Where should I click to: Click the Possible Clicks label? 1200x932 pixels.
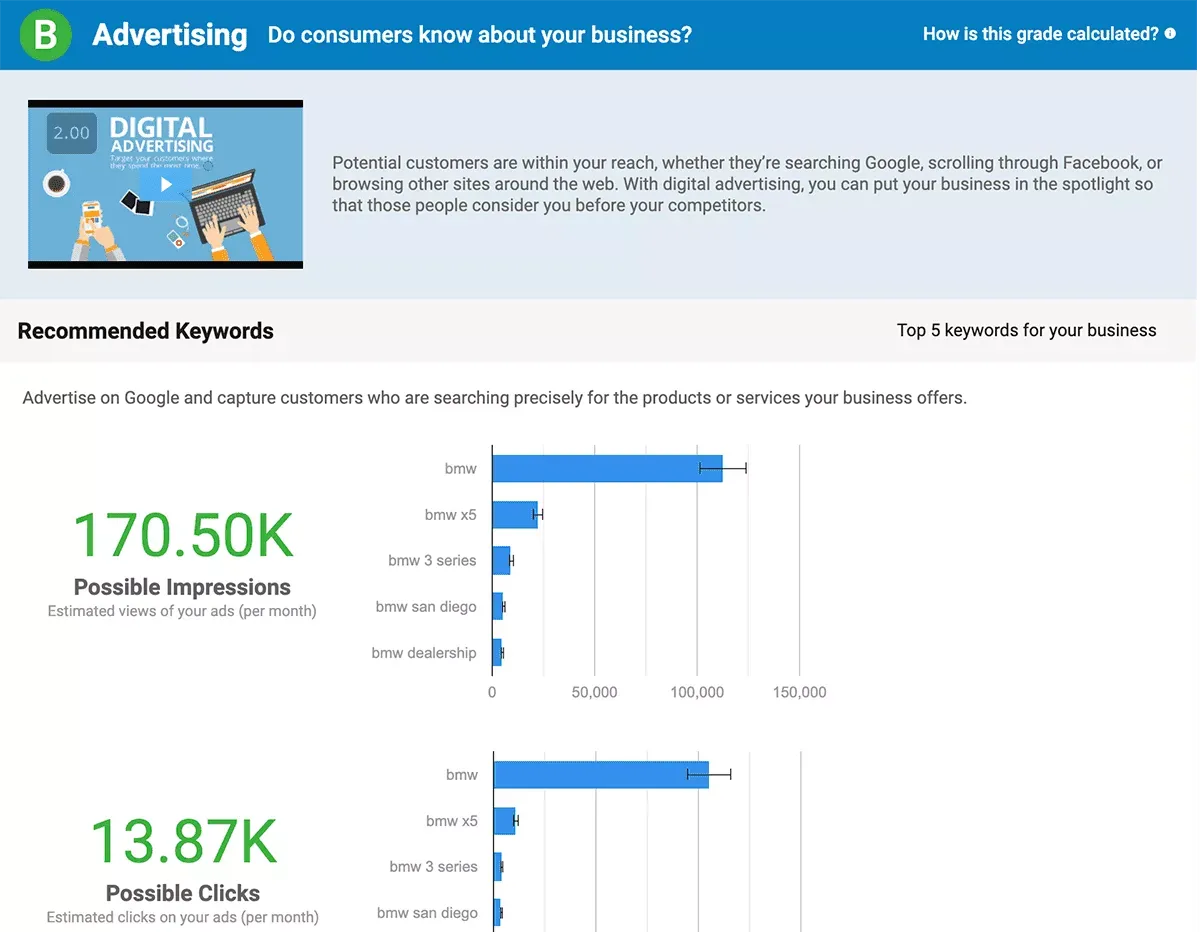(183, 893)
